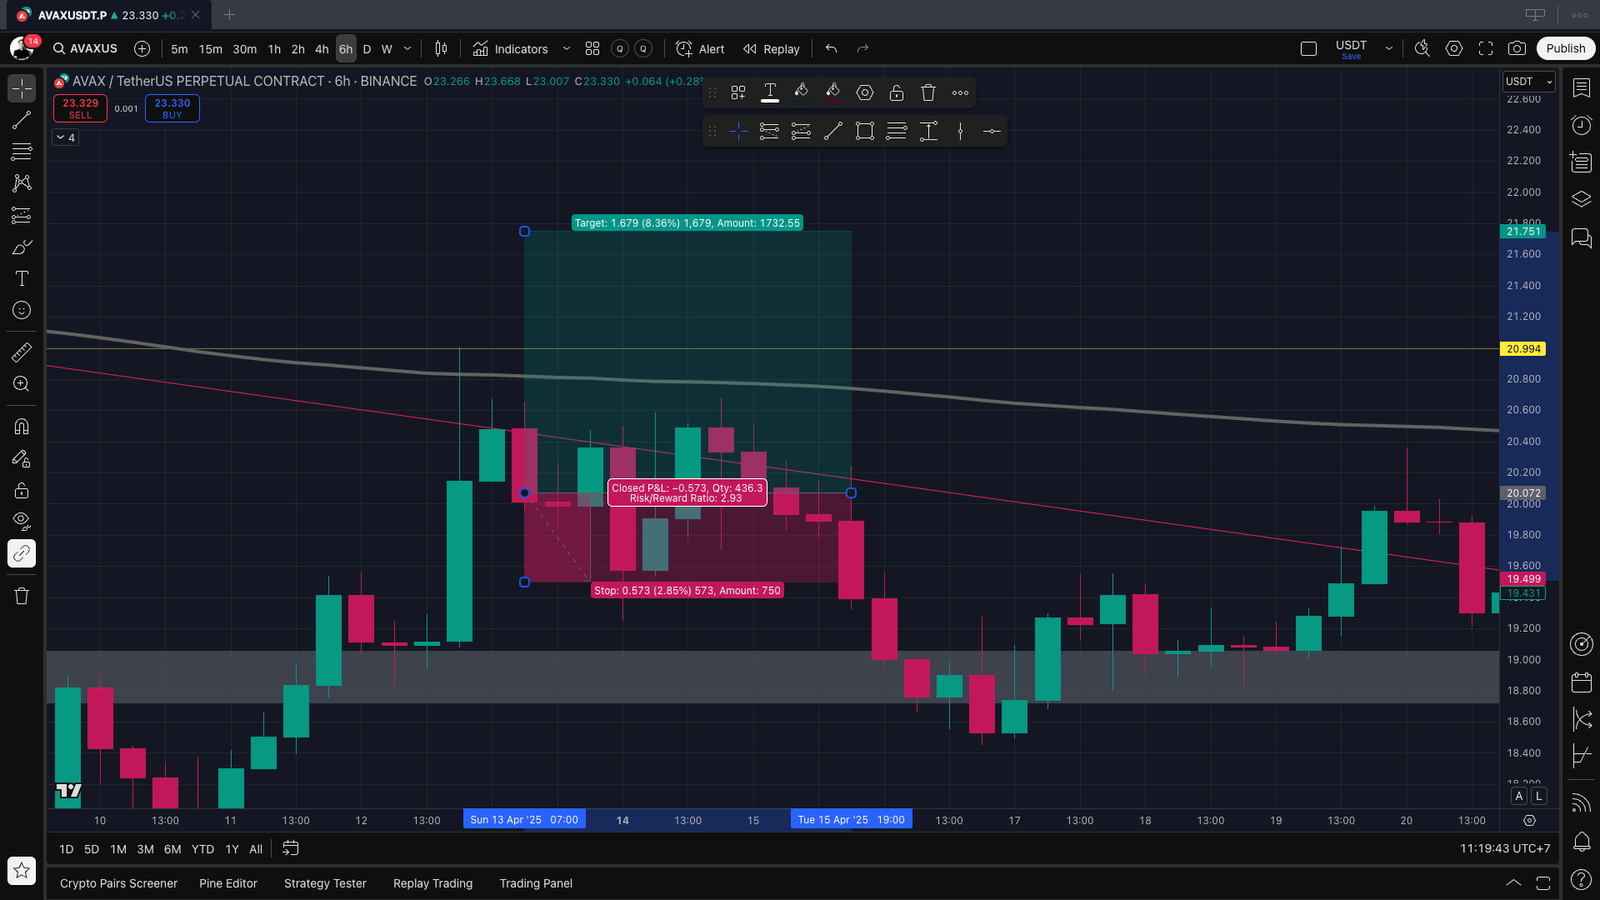1600x900 pixels.
Task: Open settings hexagon icon in floating drawing toolbar
Action: 865,93
